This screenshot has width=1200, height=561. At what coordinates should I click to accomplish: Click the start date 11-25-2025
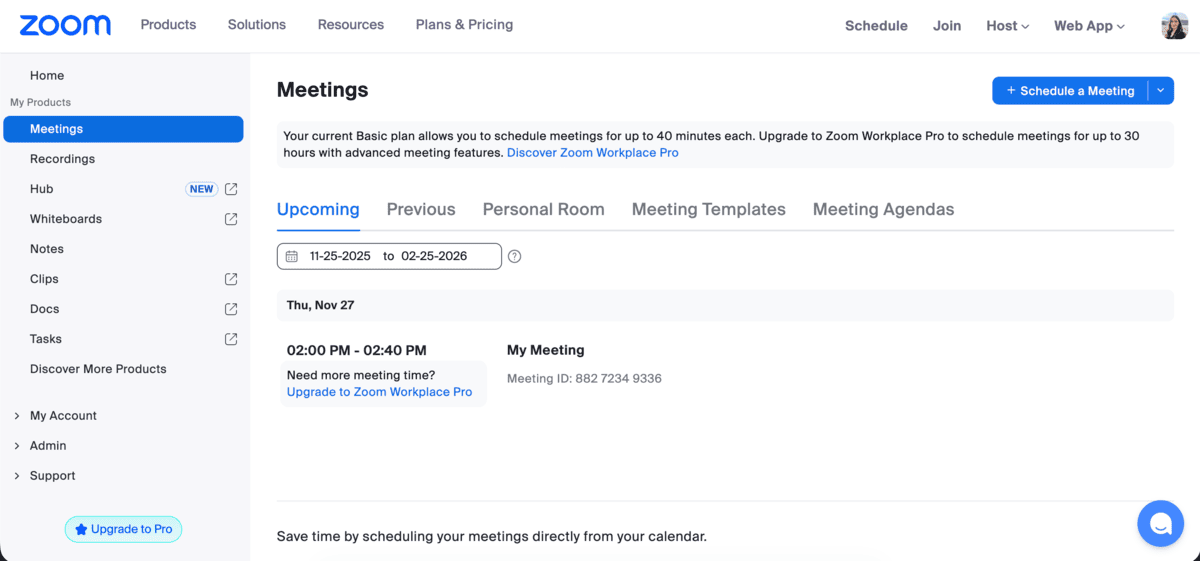[340, 256]
